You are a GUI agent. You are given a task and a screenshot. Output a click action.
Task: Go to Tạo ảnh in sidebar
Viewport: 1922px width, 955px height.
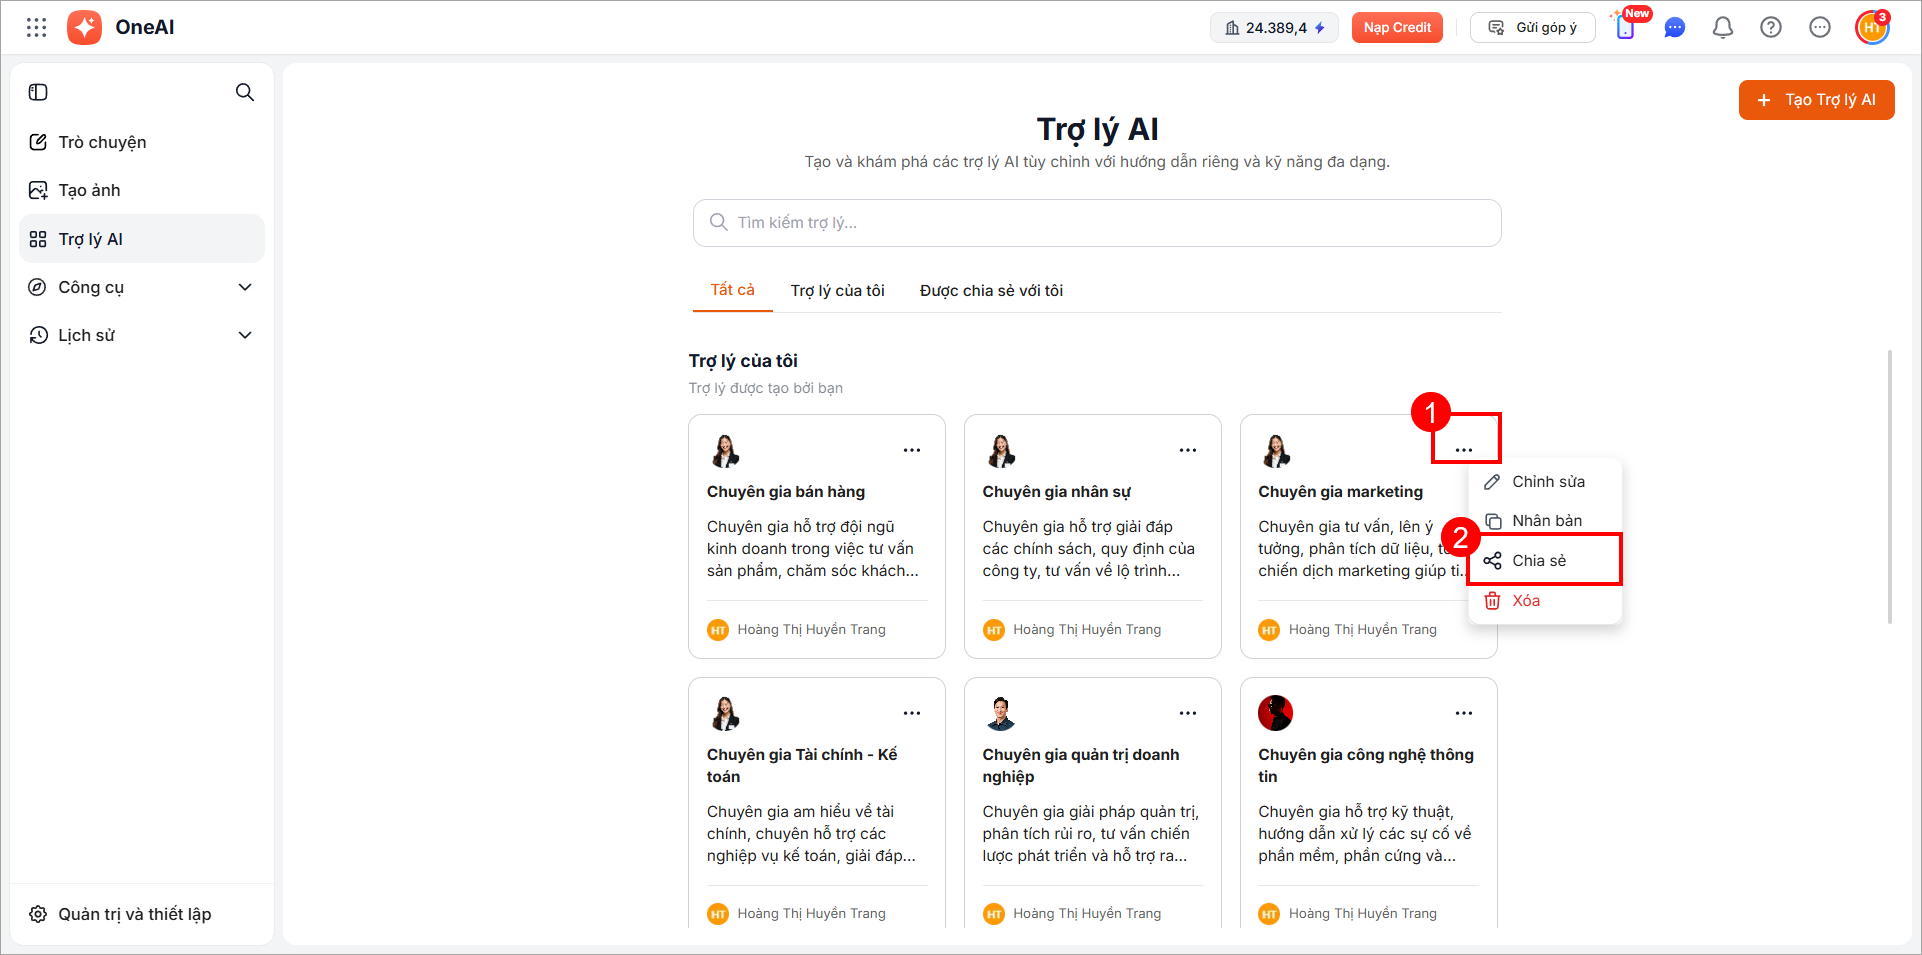[x=142, y=190]
